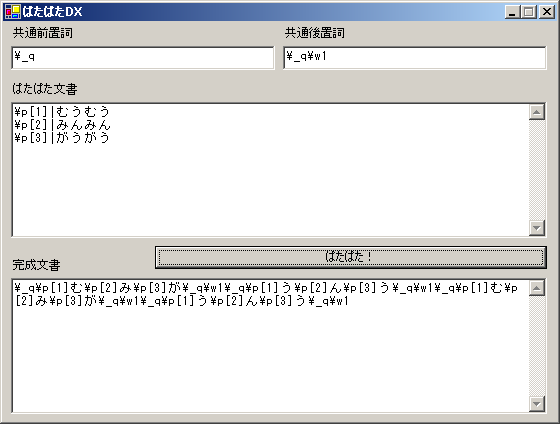The height and width of the screenshot is (424, 560).
Task: Click down arrow of ぱたぱた文書 scrollbar
Action: point(537,228)
